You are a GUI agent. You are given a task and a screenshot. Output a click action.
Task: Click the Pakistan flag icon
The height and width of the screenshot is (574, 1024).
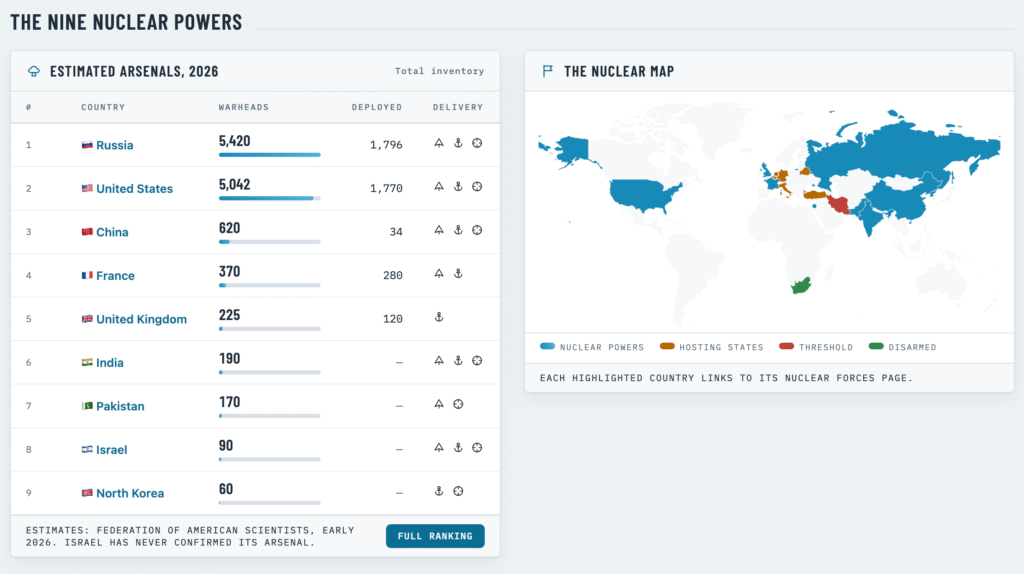[87, 406]
